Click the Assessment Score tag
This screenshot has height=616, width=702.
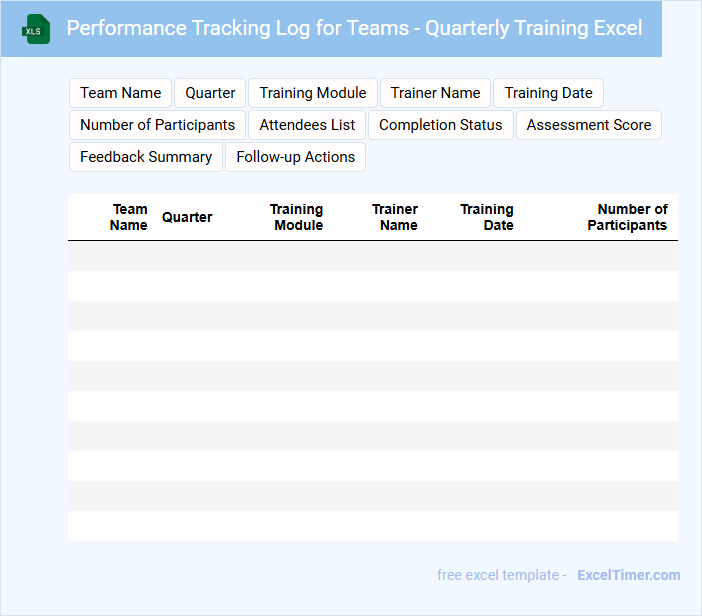588,125
